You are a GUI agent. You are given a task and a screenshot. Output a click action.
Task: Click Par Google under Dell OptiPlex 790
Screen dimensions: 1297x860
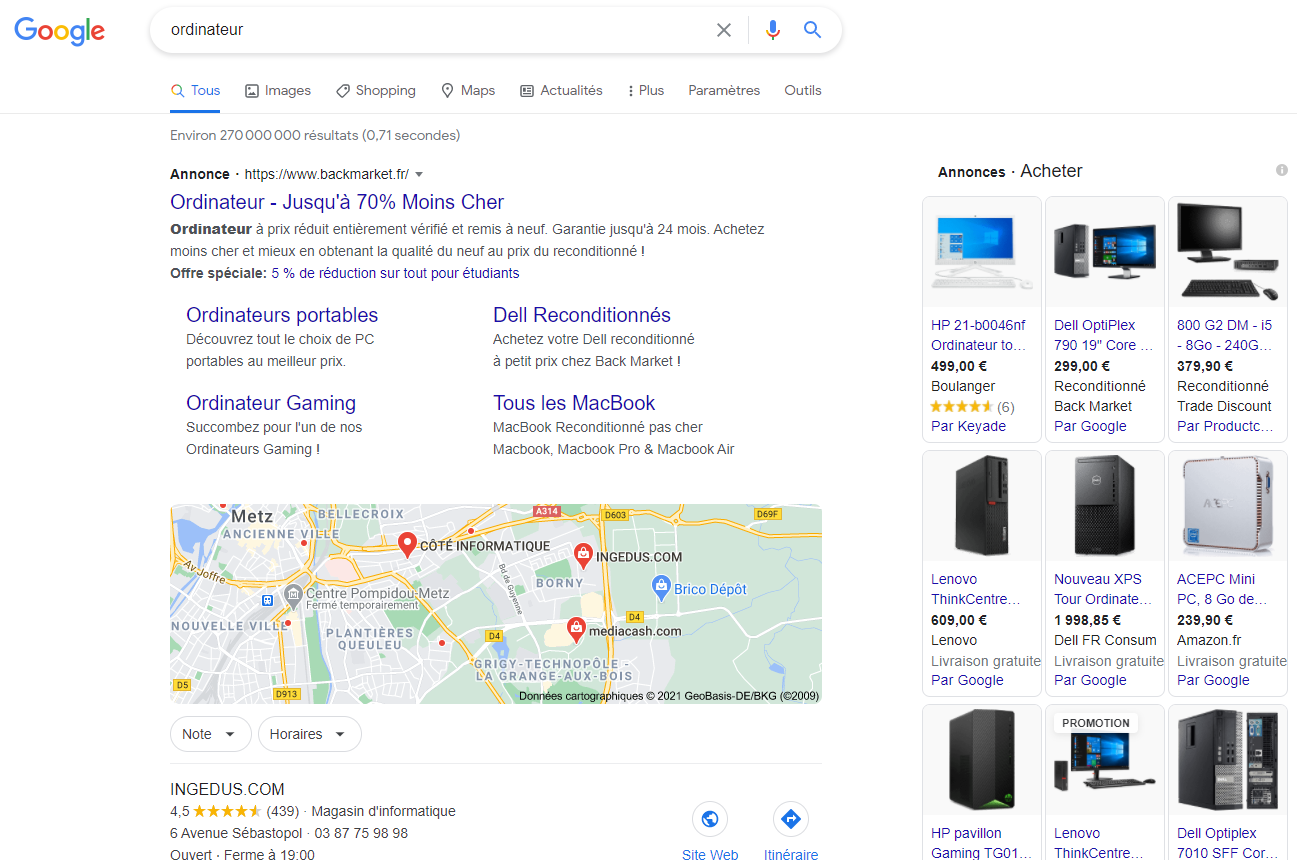[1090, 426]
